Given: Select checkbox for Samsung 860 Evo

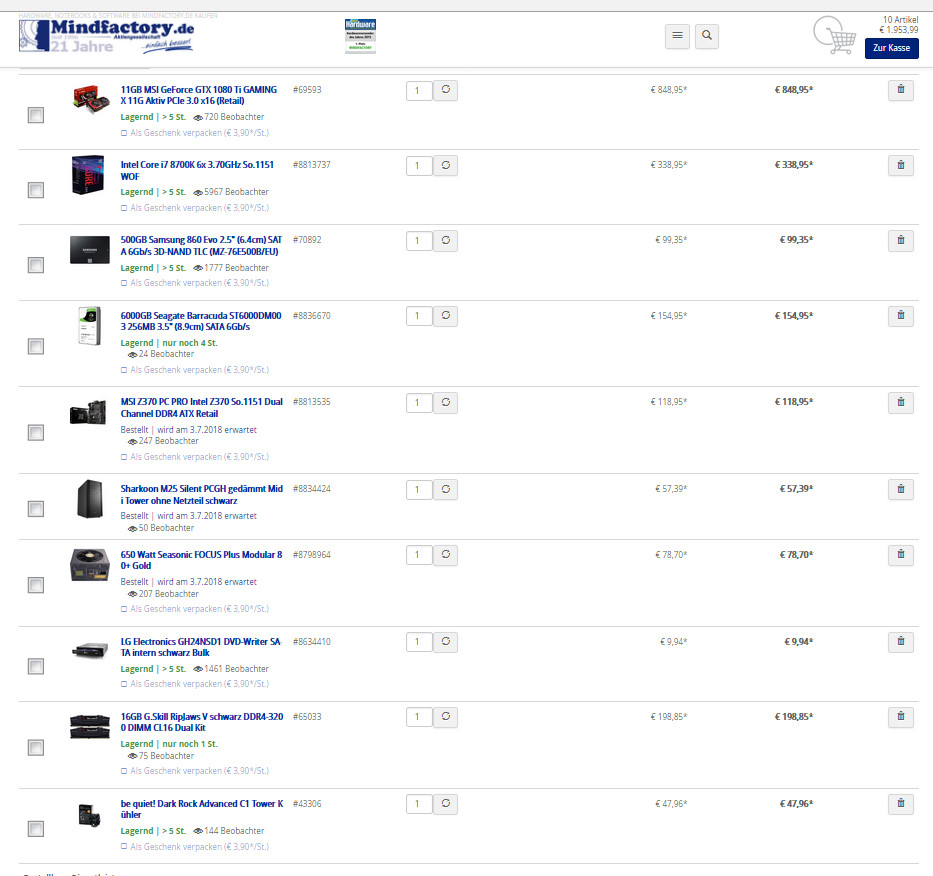Looking at the screenshot, I should [36, 265].
